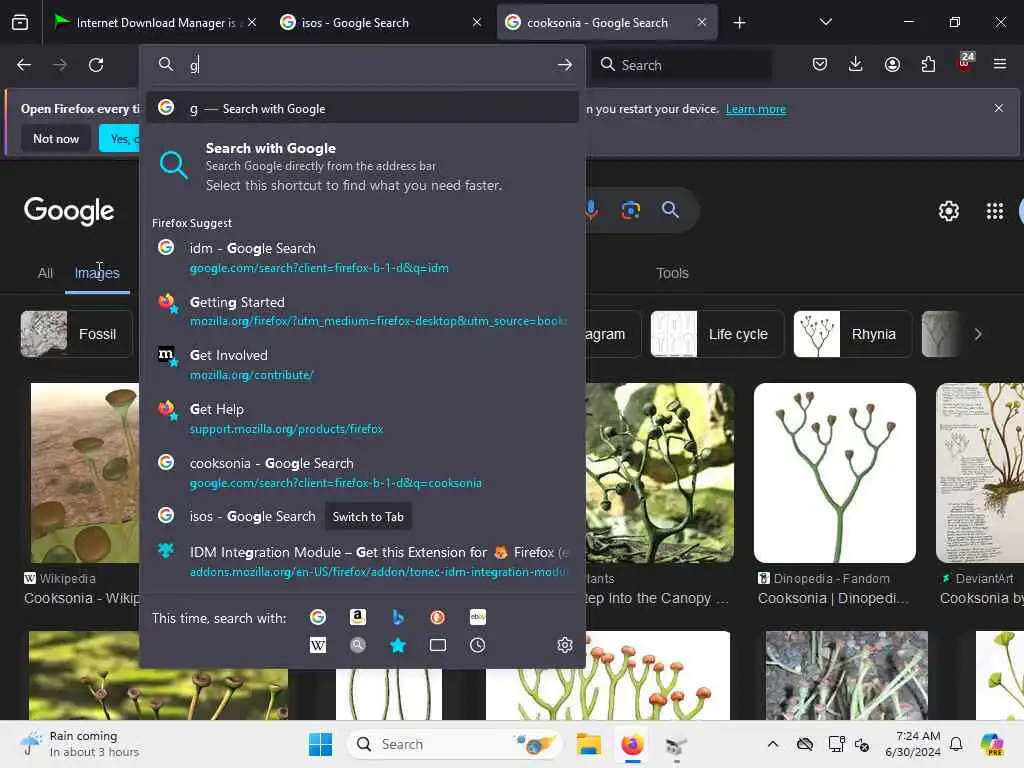Viewport: 1024px width, 768px height.
Task: Open the Get Help suggestion
Action: point(362,418)
